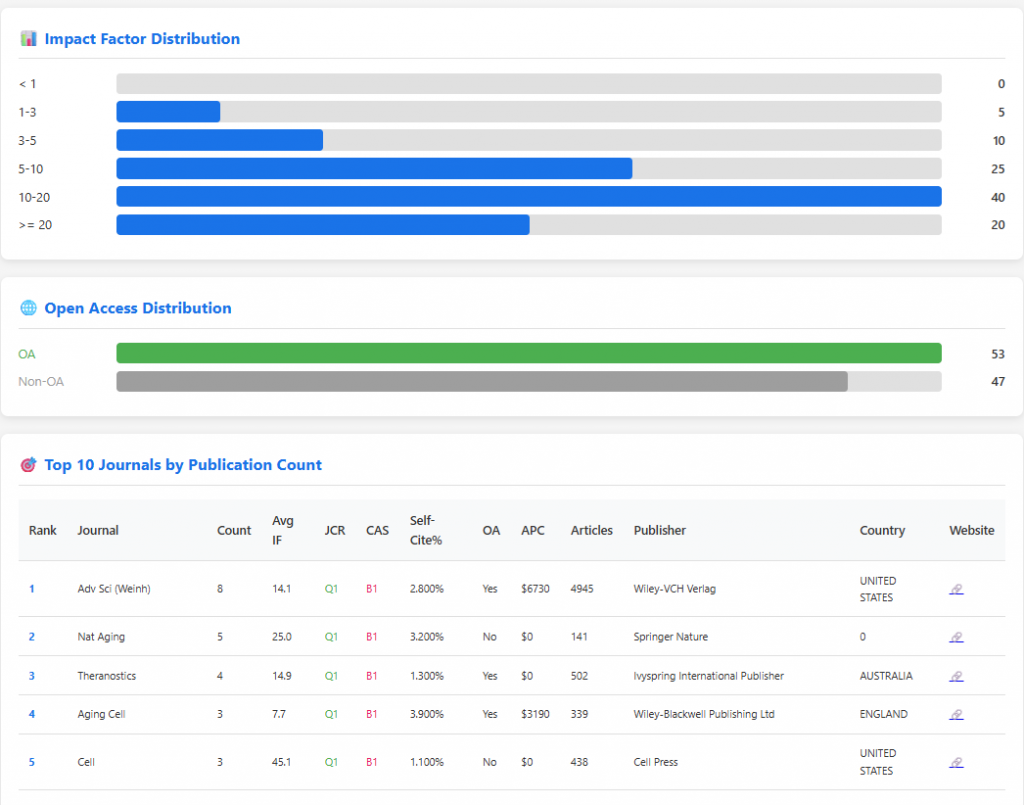
Task: Click the bar chart icon beside Impact Factor Distribution
Action: (28, 39)
